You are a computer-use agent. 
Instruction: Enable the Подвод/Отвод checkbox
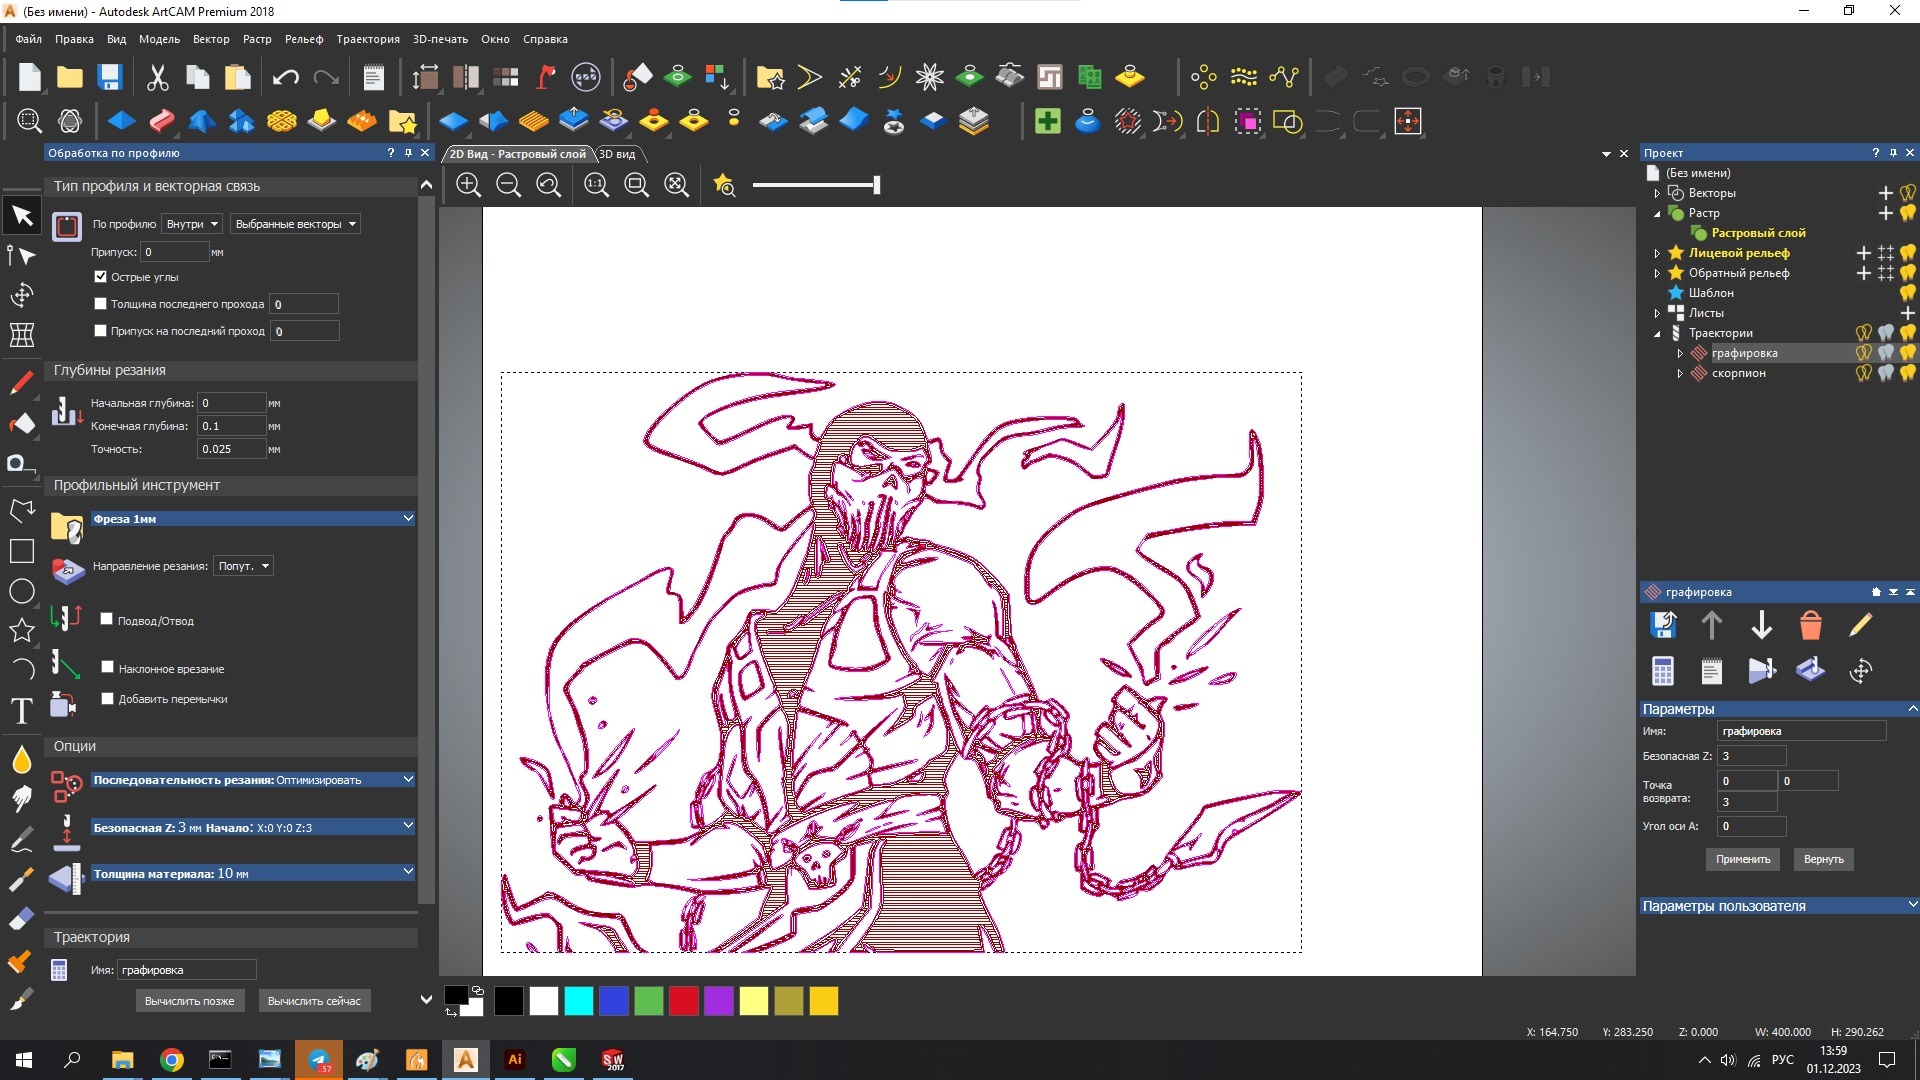(107, 619)
